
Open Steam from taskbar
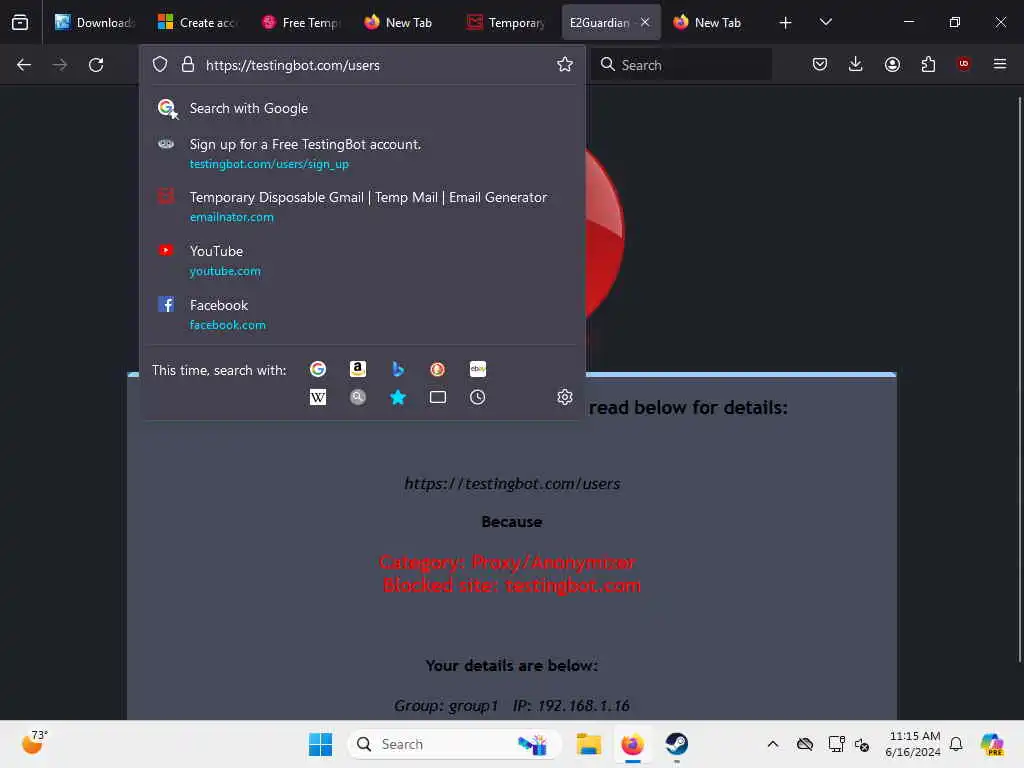click(677, 744)
